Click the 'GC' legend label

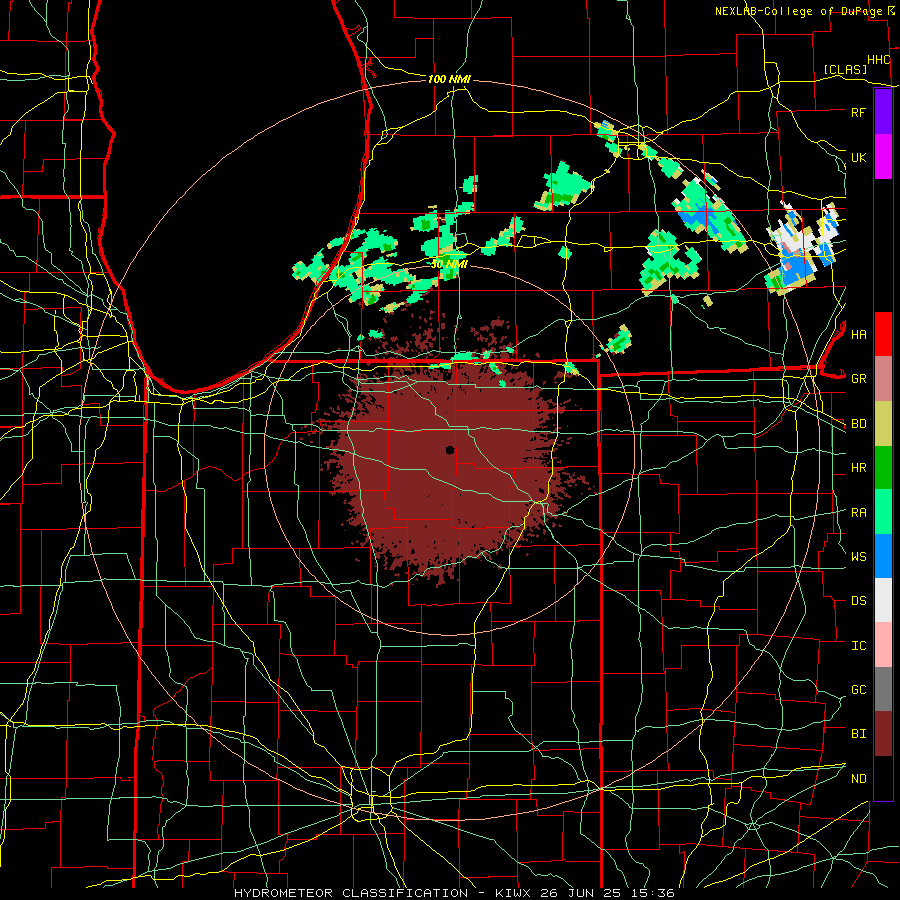click(859, 689)
